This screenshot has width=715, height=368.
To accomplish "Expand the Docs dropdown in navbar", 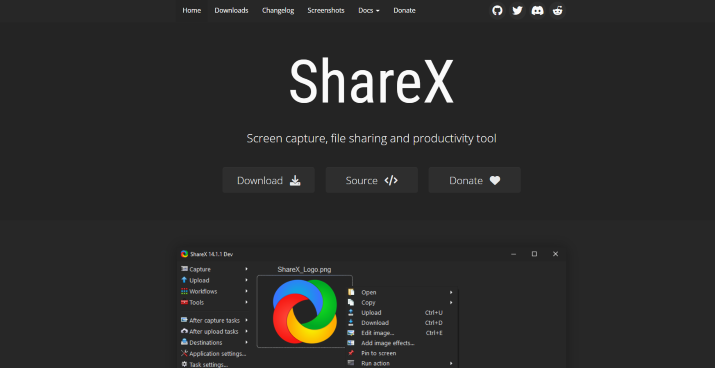I will (x=368, y=10).
